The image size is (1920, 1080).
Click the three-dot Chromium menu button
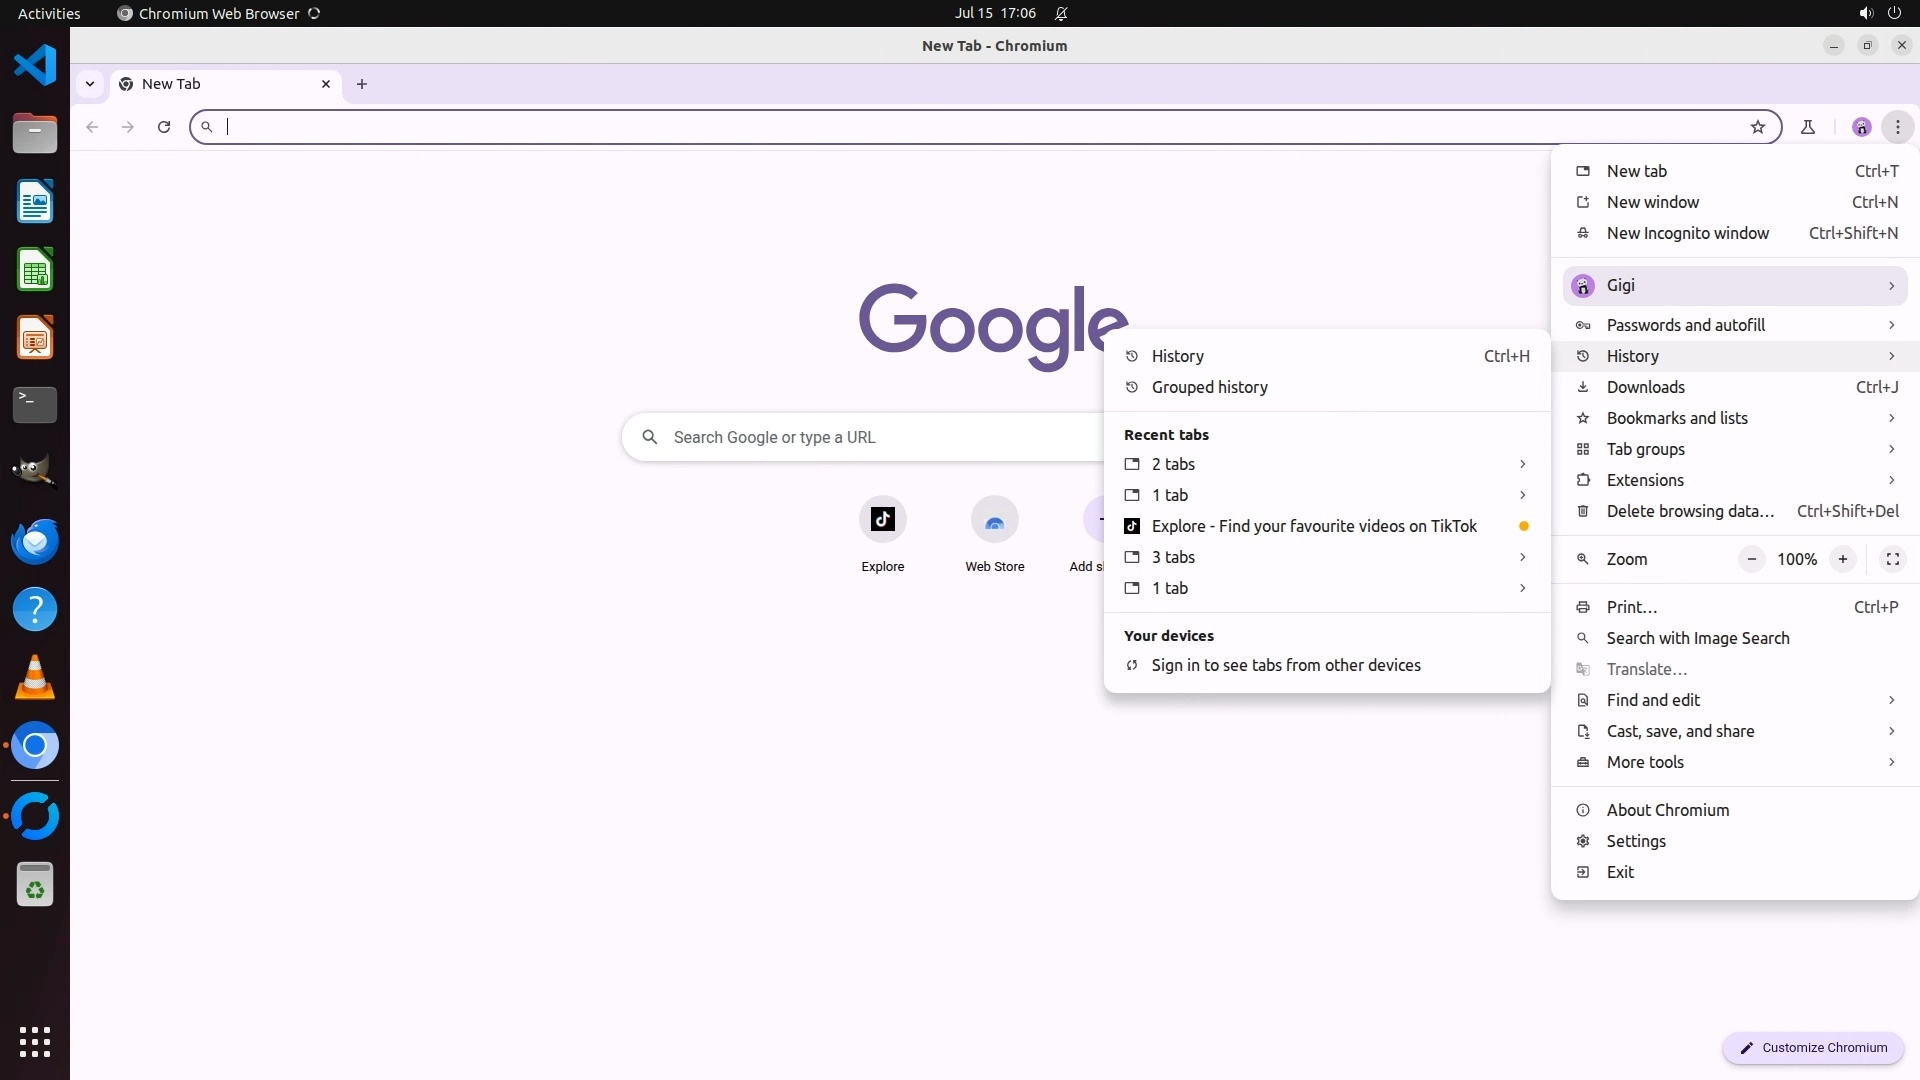point(1897,127)
